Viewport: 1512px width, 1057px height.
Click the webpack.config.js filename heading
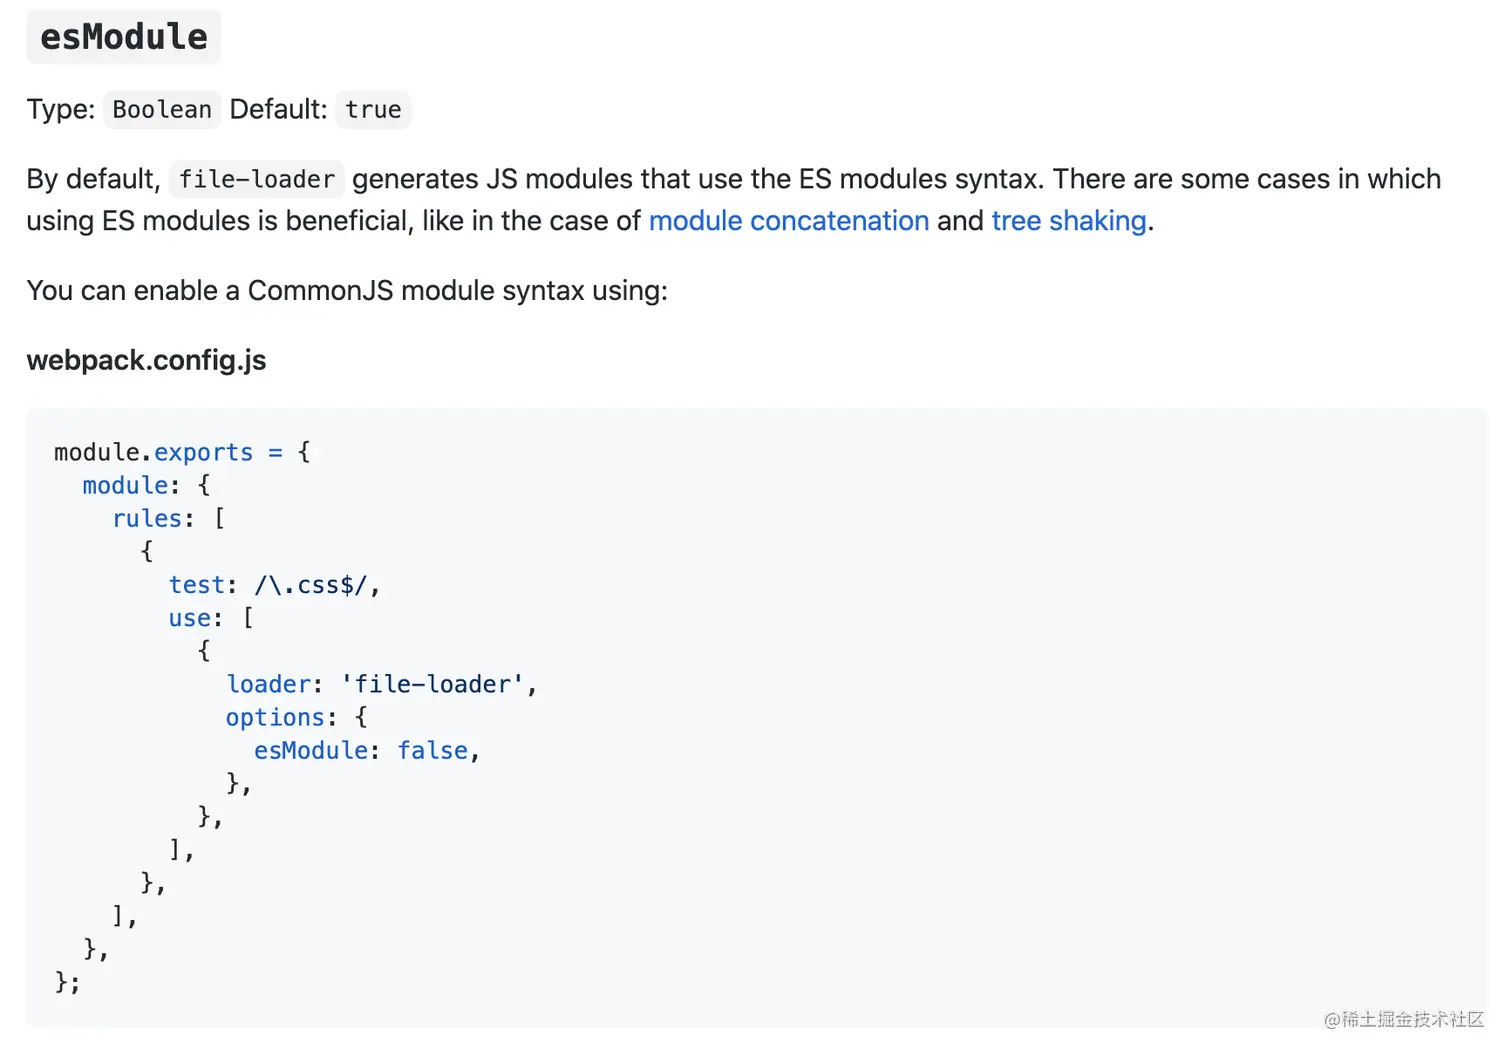[146, 361]
